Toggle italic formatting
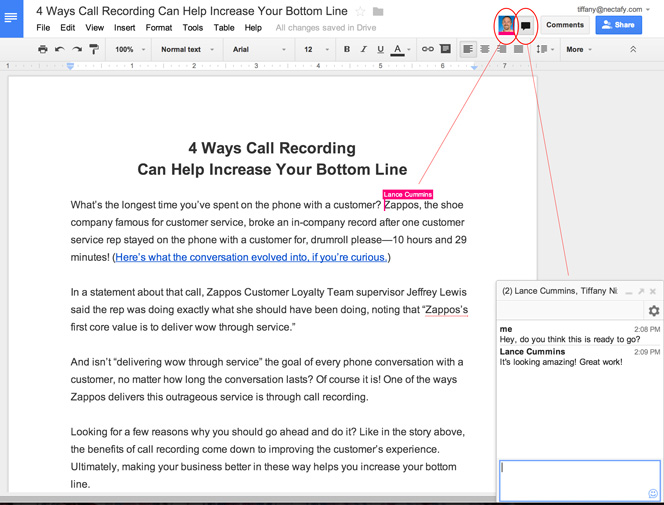 (x=363, y=49)
